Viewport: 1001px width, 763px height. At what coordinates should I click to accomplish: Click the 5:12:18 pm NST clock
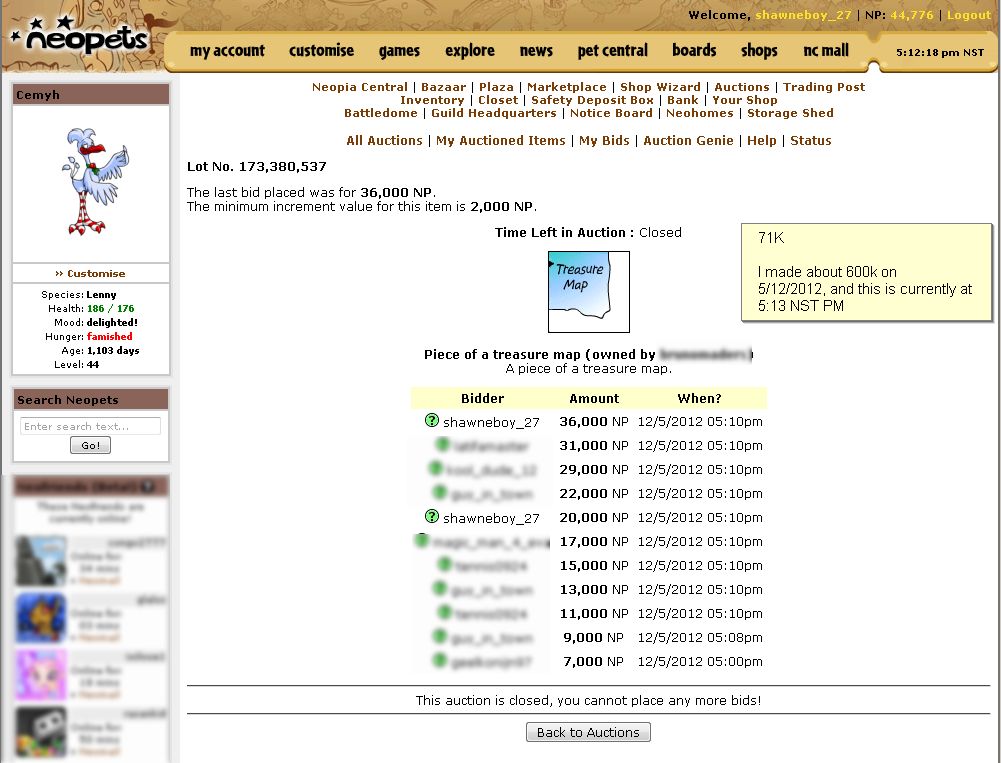(x=940, y=52)
